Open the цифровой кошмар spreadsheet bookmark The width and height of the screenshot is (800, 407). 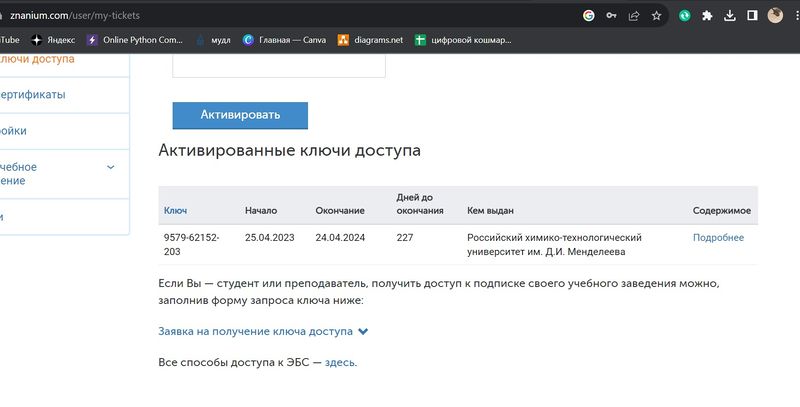click(464, 40)
